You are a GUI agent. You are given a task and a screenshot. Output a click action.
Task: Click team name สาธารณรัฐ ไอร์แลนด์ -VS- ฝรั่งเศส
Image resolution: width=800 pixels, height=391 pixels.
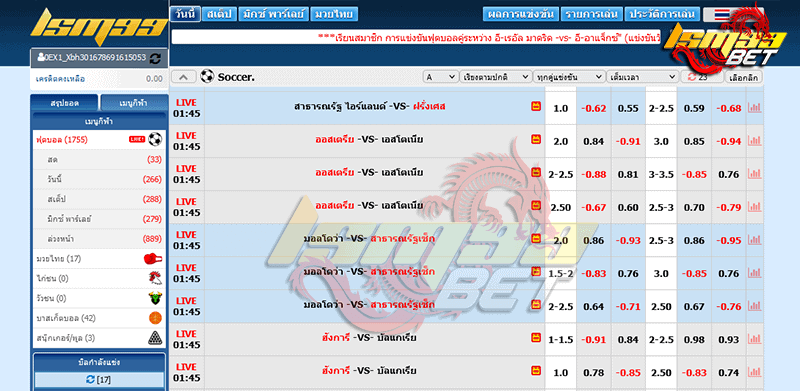click(x=370, y=107)
